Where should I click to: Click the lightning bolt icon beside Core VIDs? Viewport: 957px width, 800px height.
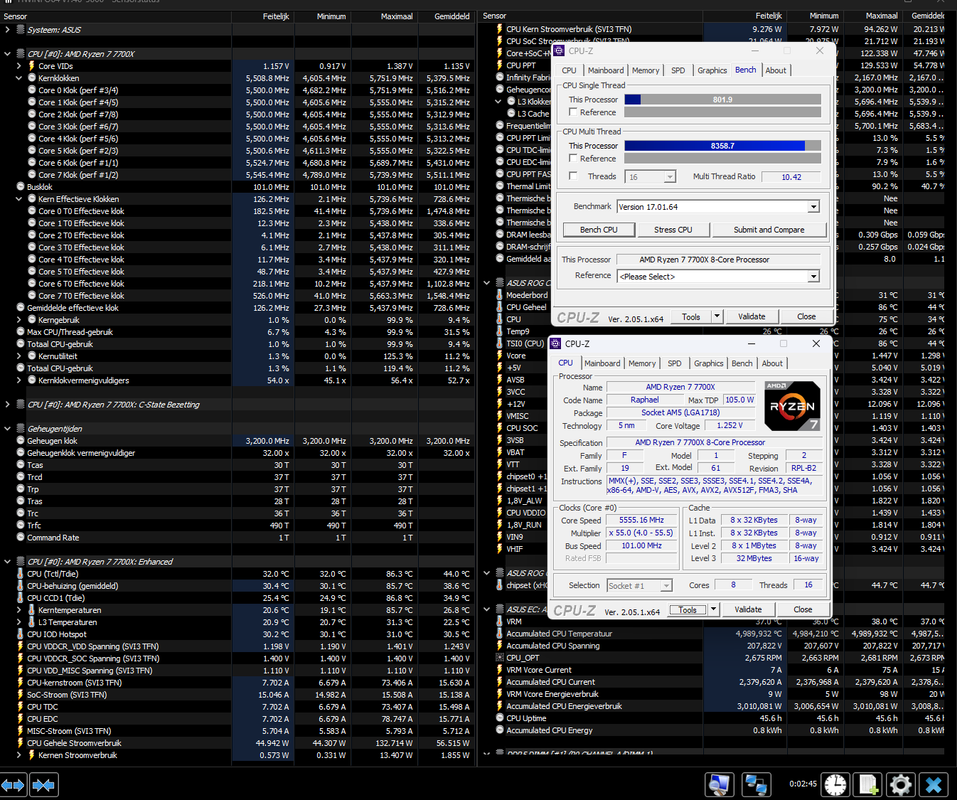(32, 66)
